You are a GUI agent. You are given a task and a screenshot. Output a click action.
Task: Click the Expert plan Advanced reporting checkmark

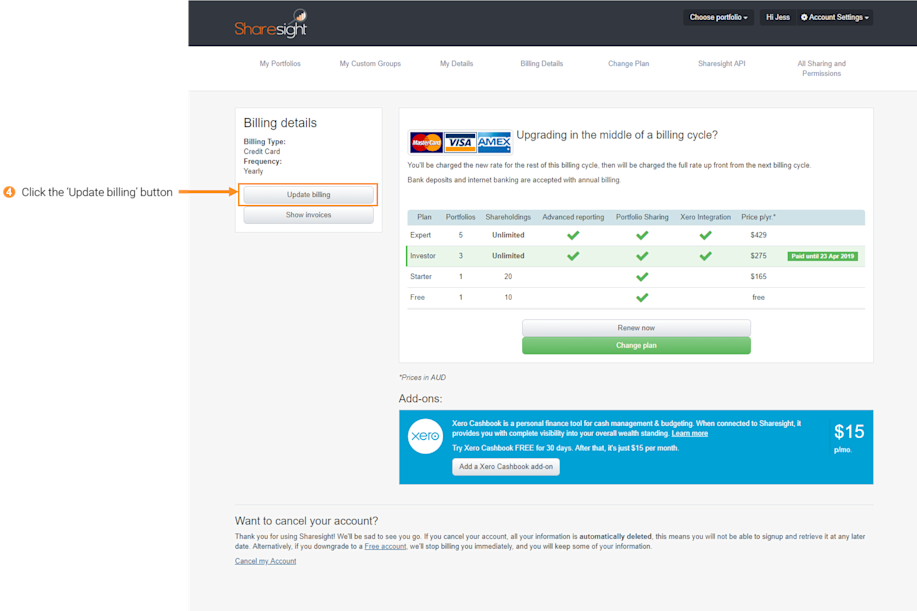coord(573,235)
